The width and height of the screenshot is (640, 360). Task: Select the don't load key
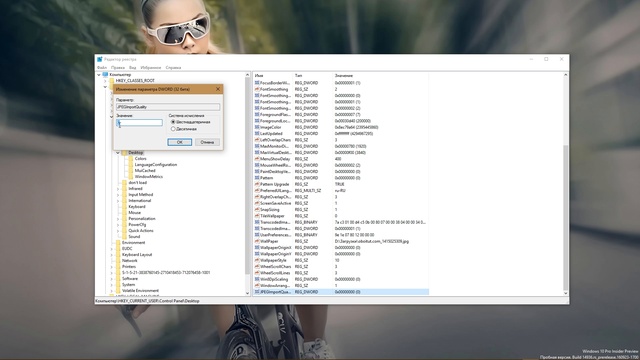[x=137, y=182]
